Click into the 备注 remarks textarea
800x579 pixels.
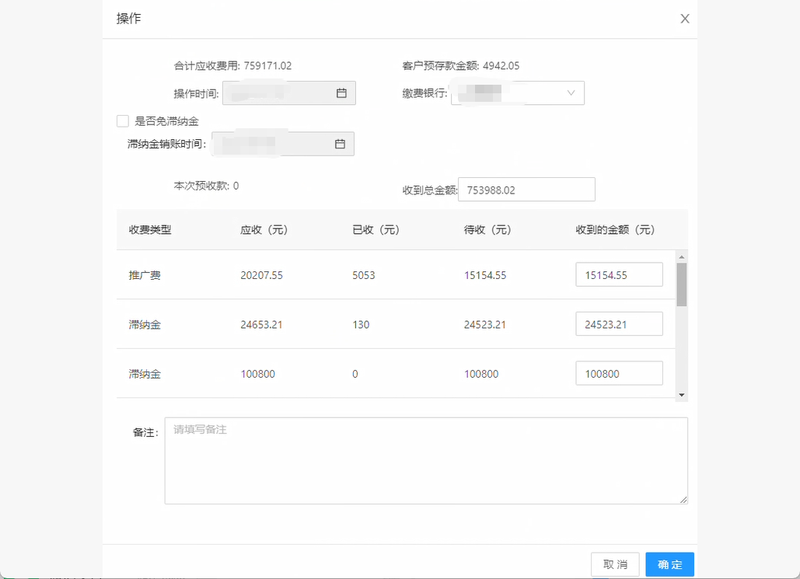[x=425, y=460]
